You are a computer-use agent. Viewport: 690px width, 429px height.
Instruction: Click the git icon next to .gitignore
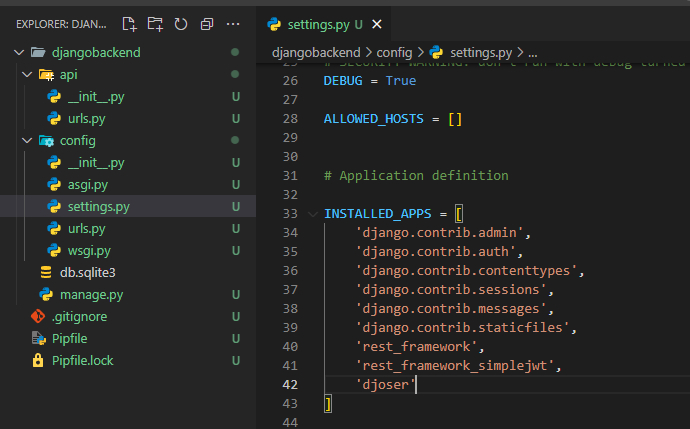click(38, 316)
